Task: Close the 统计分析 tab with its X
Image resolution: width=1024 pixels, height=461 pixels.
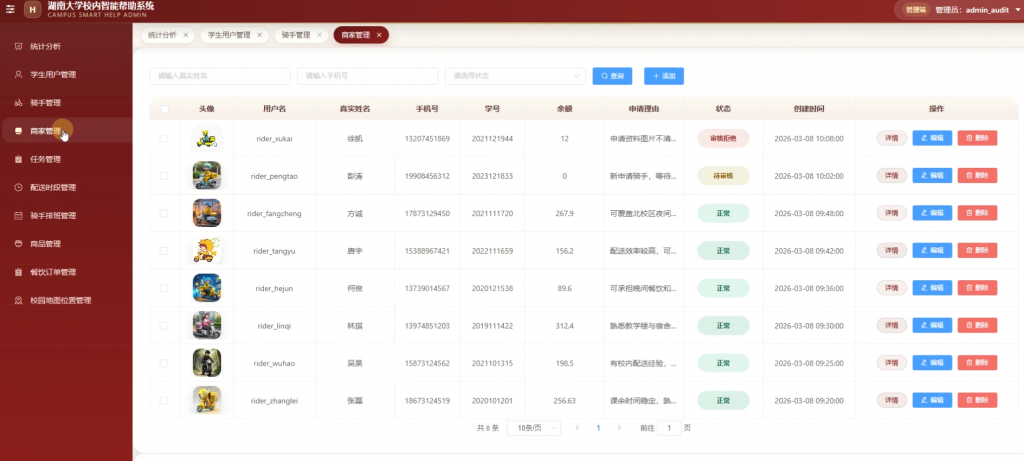Action: tap(185, 35)
